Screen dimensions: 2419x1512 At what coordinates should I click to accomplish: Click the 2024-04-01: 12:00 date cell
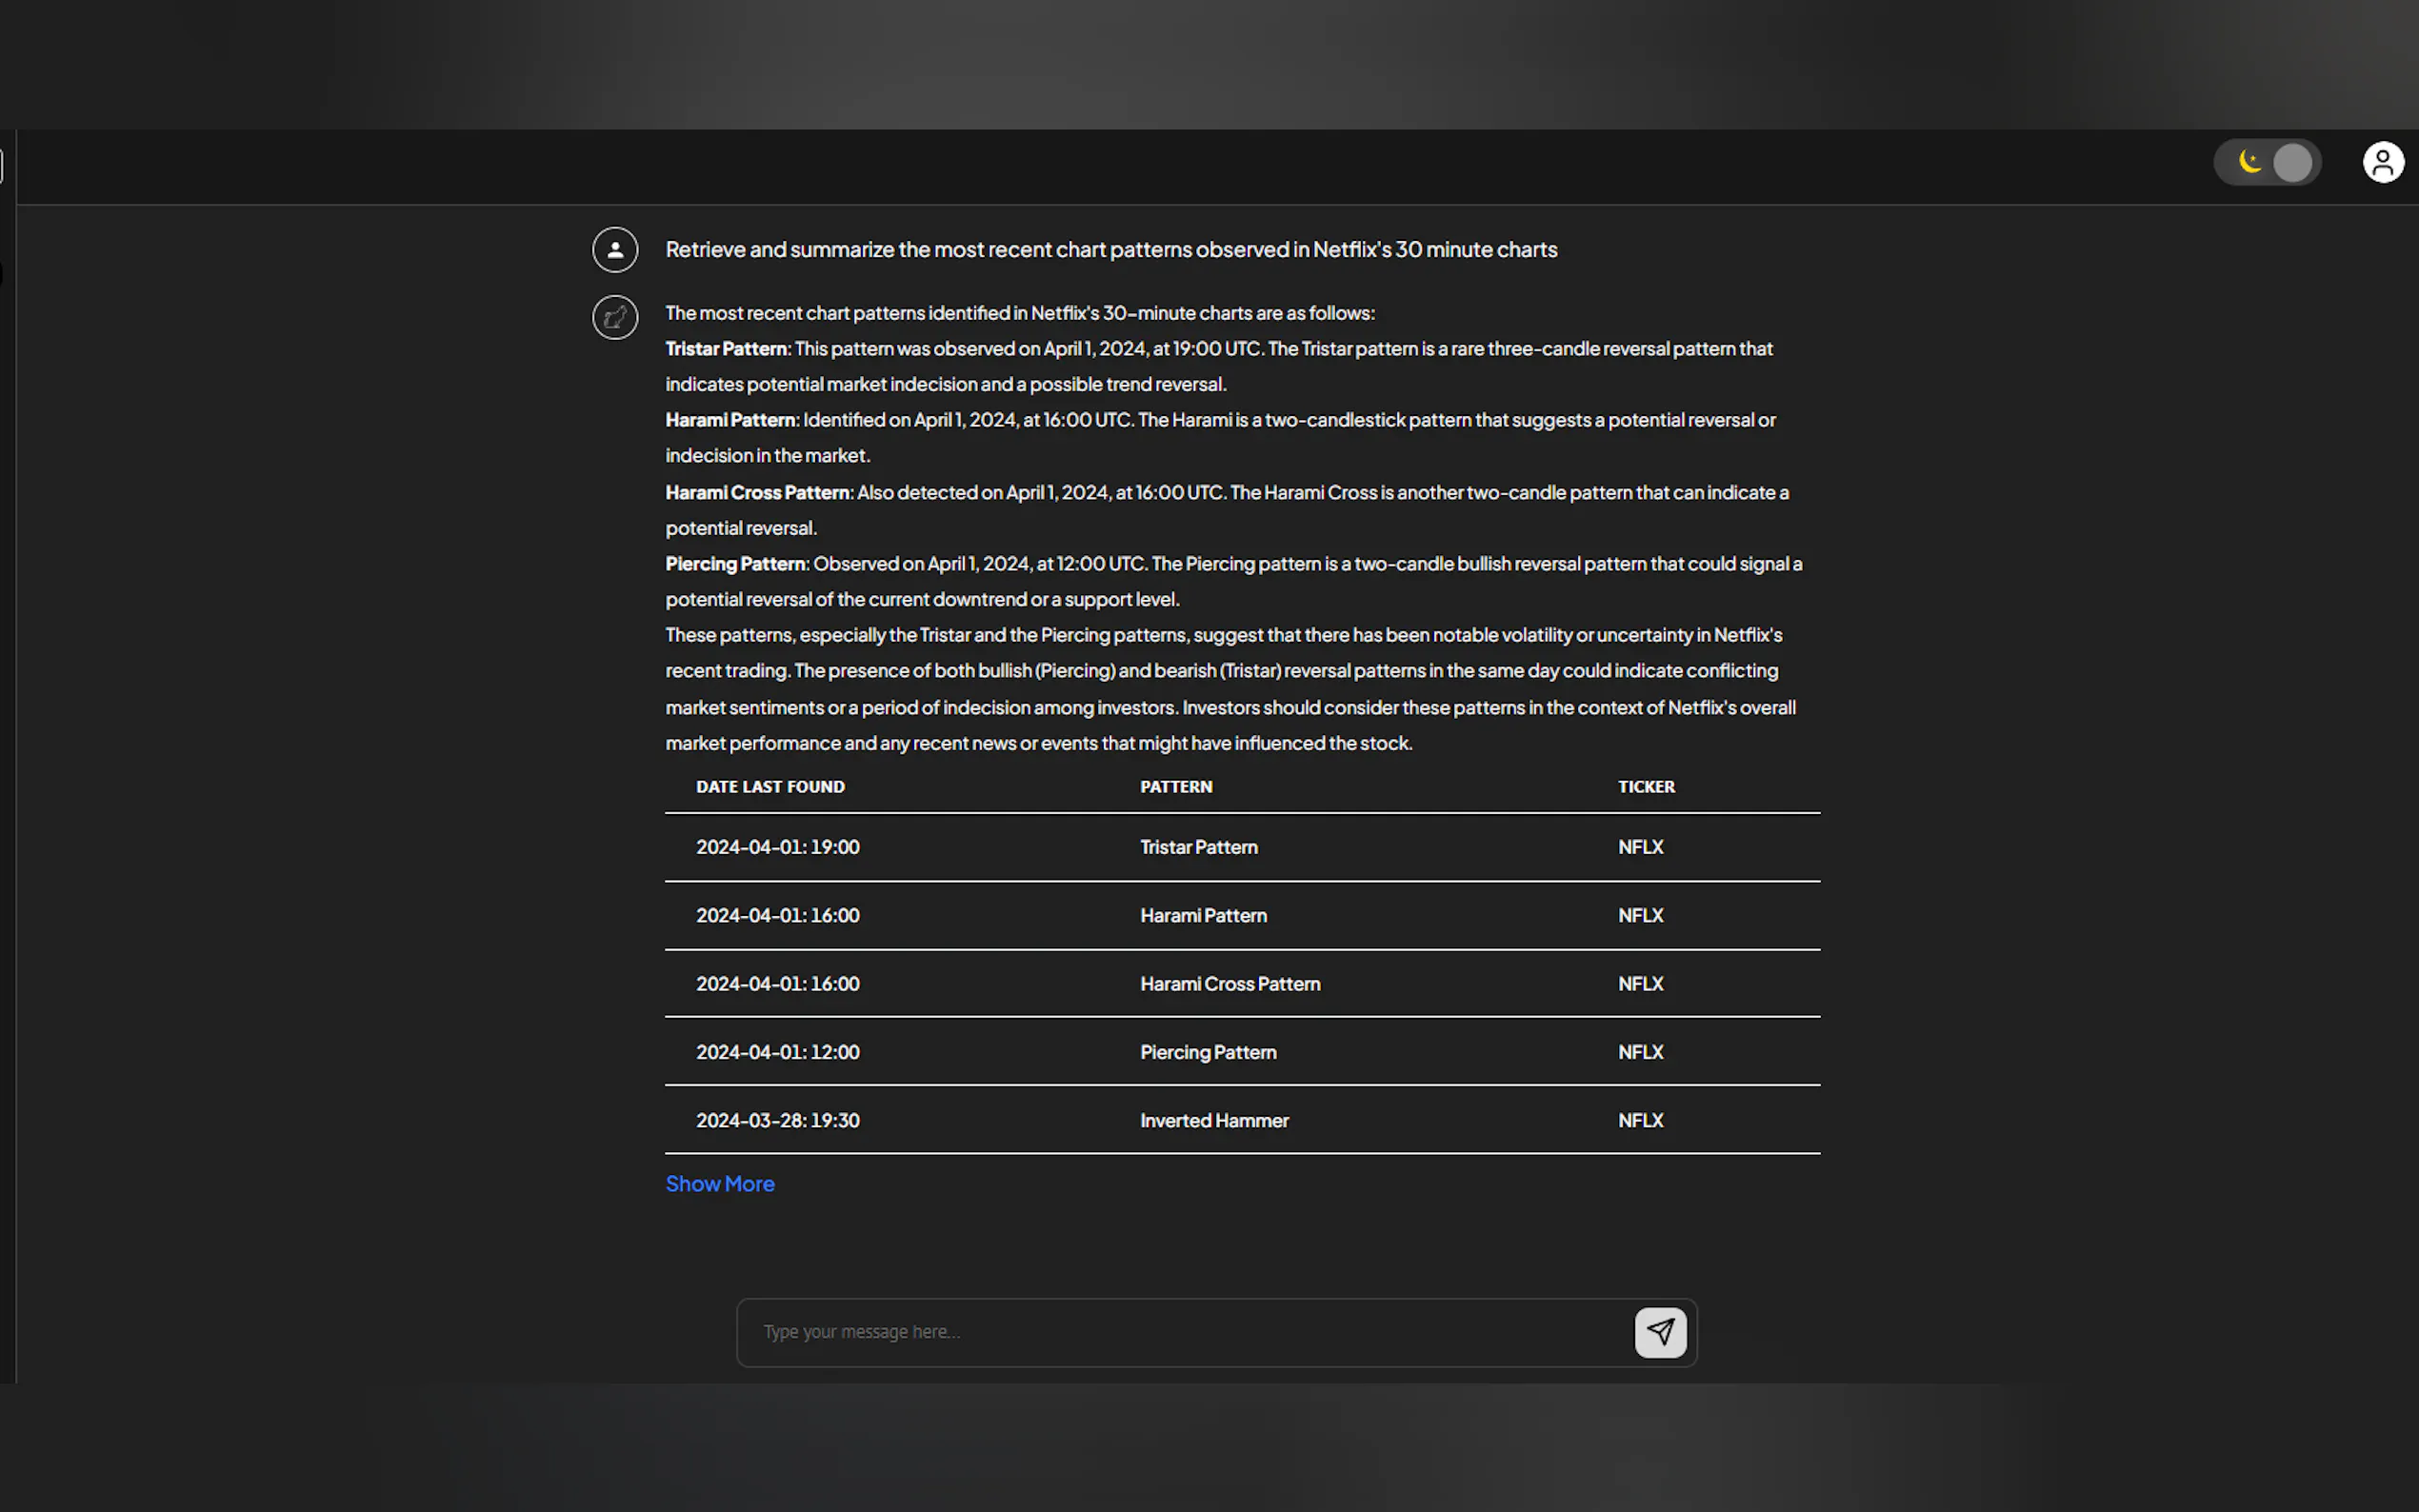click(x=777, y=1052)
